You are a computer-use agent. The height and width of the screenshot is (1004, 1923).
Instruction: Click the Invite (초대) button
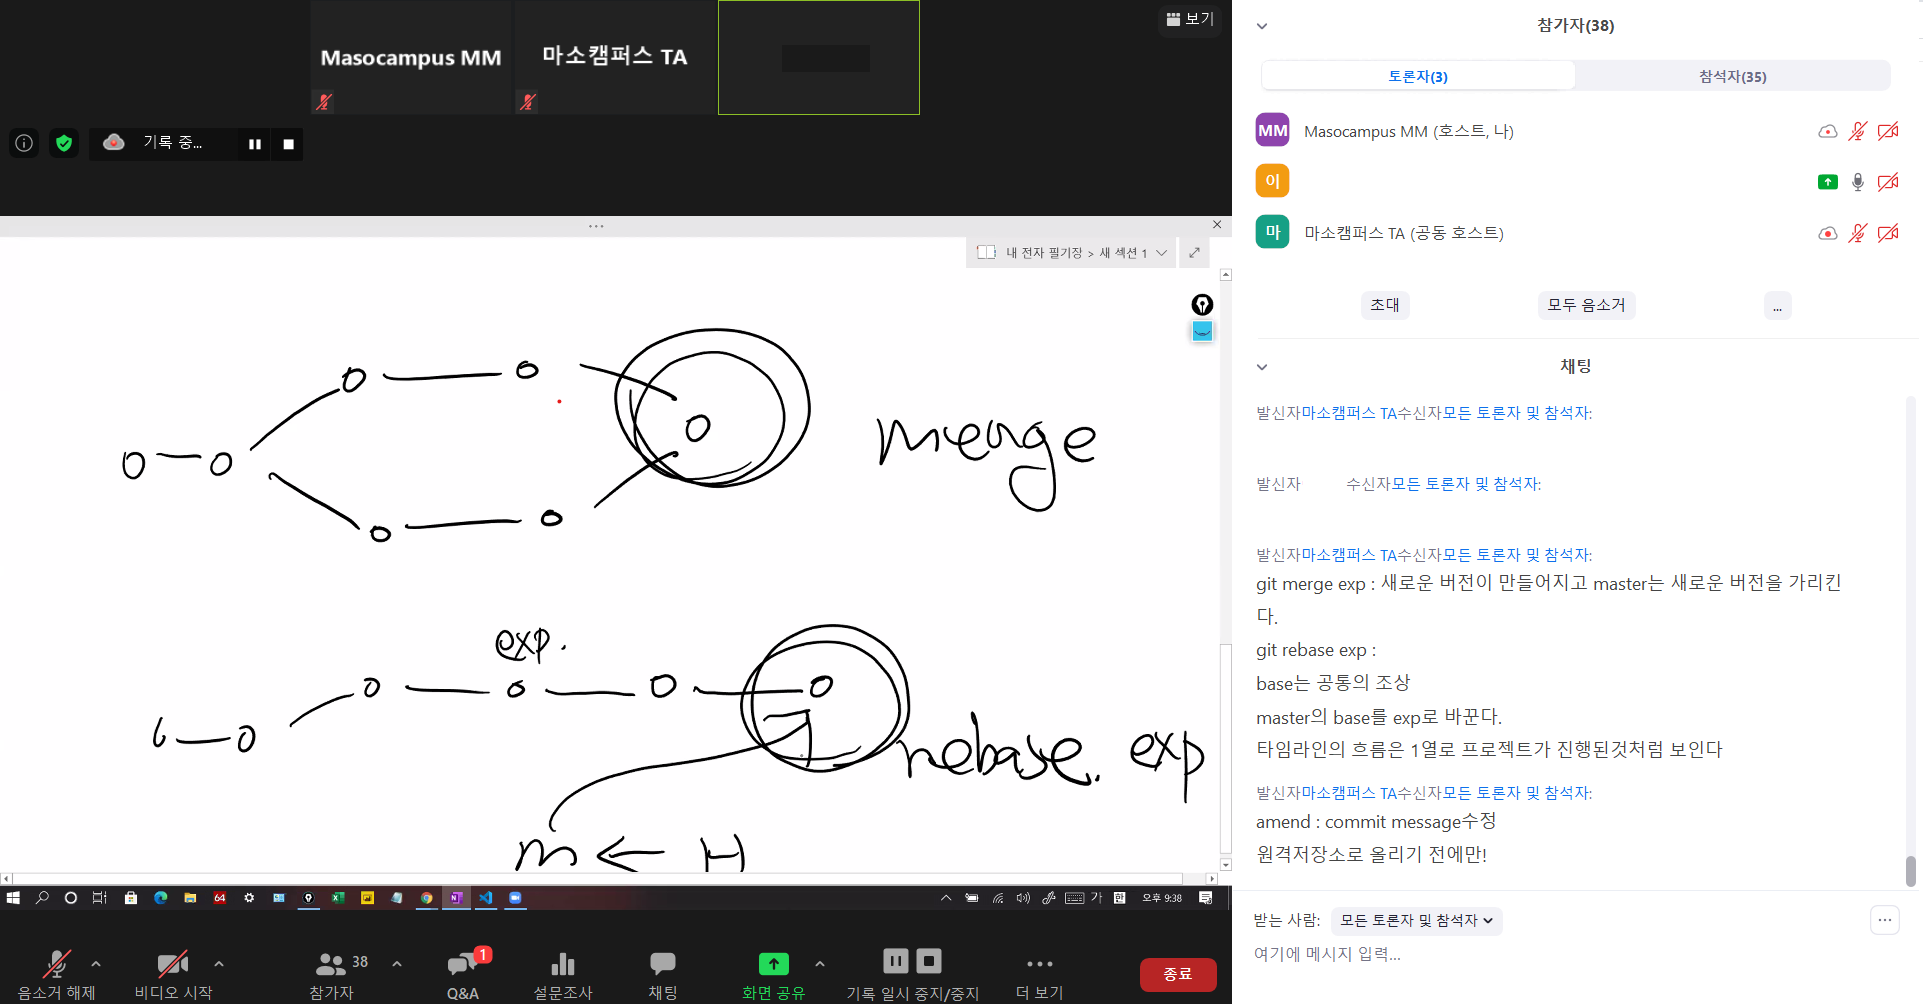(1385, 305)
